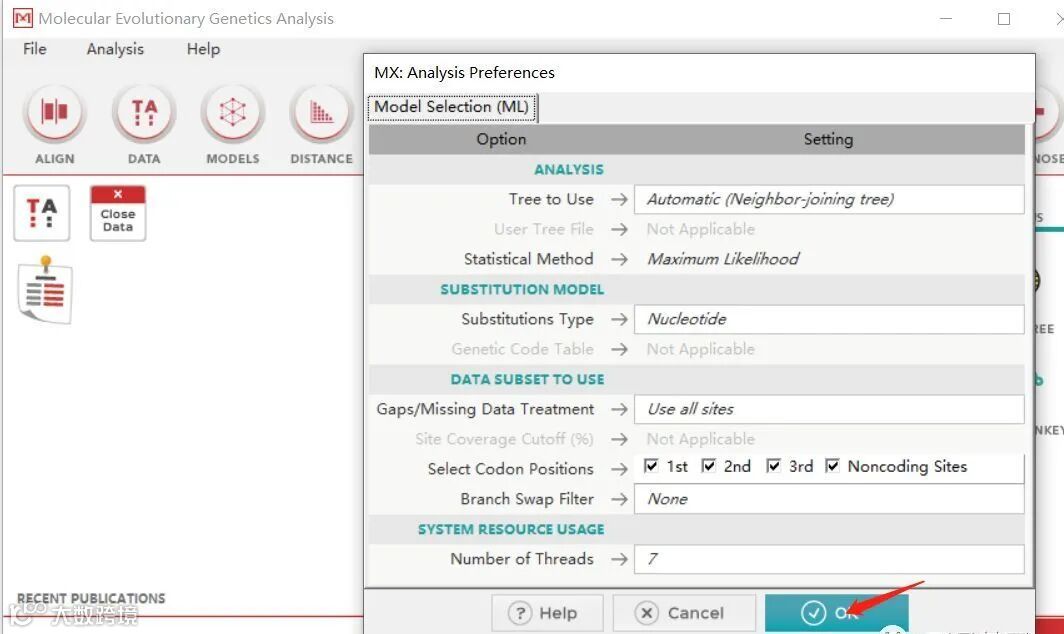Viewport: 1064px width, 634px height.
Task: Toggle the 1st codon position checkbox
Action: pyautogui.click(x=651, y=466)
